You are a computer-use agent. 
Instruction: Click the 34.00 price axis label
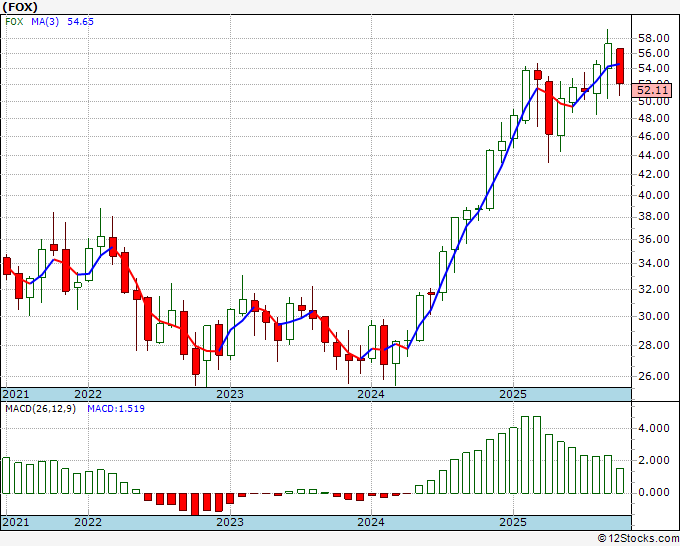[654, 263]
